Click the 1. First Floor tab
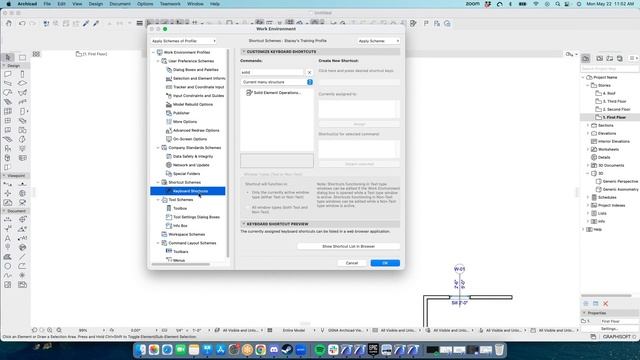The height and width of the screenshot is (360, 640). [92, 54]
